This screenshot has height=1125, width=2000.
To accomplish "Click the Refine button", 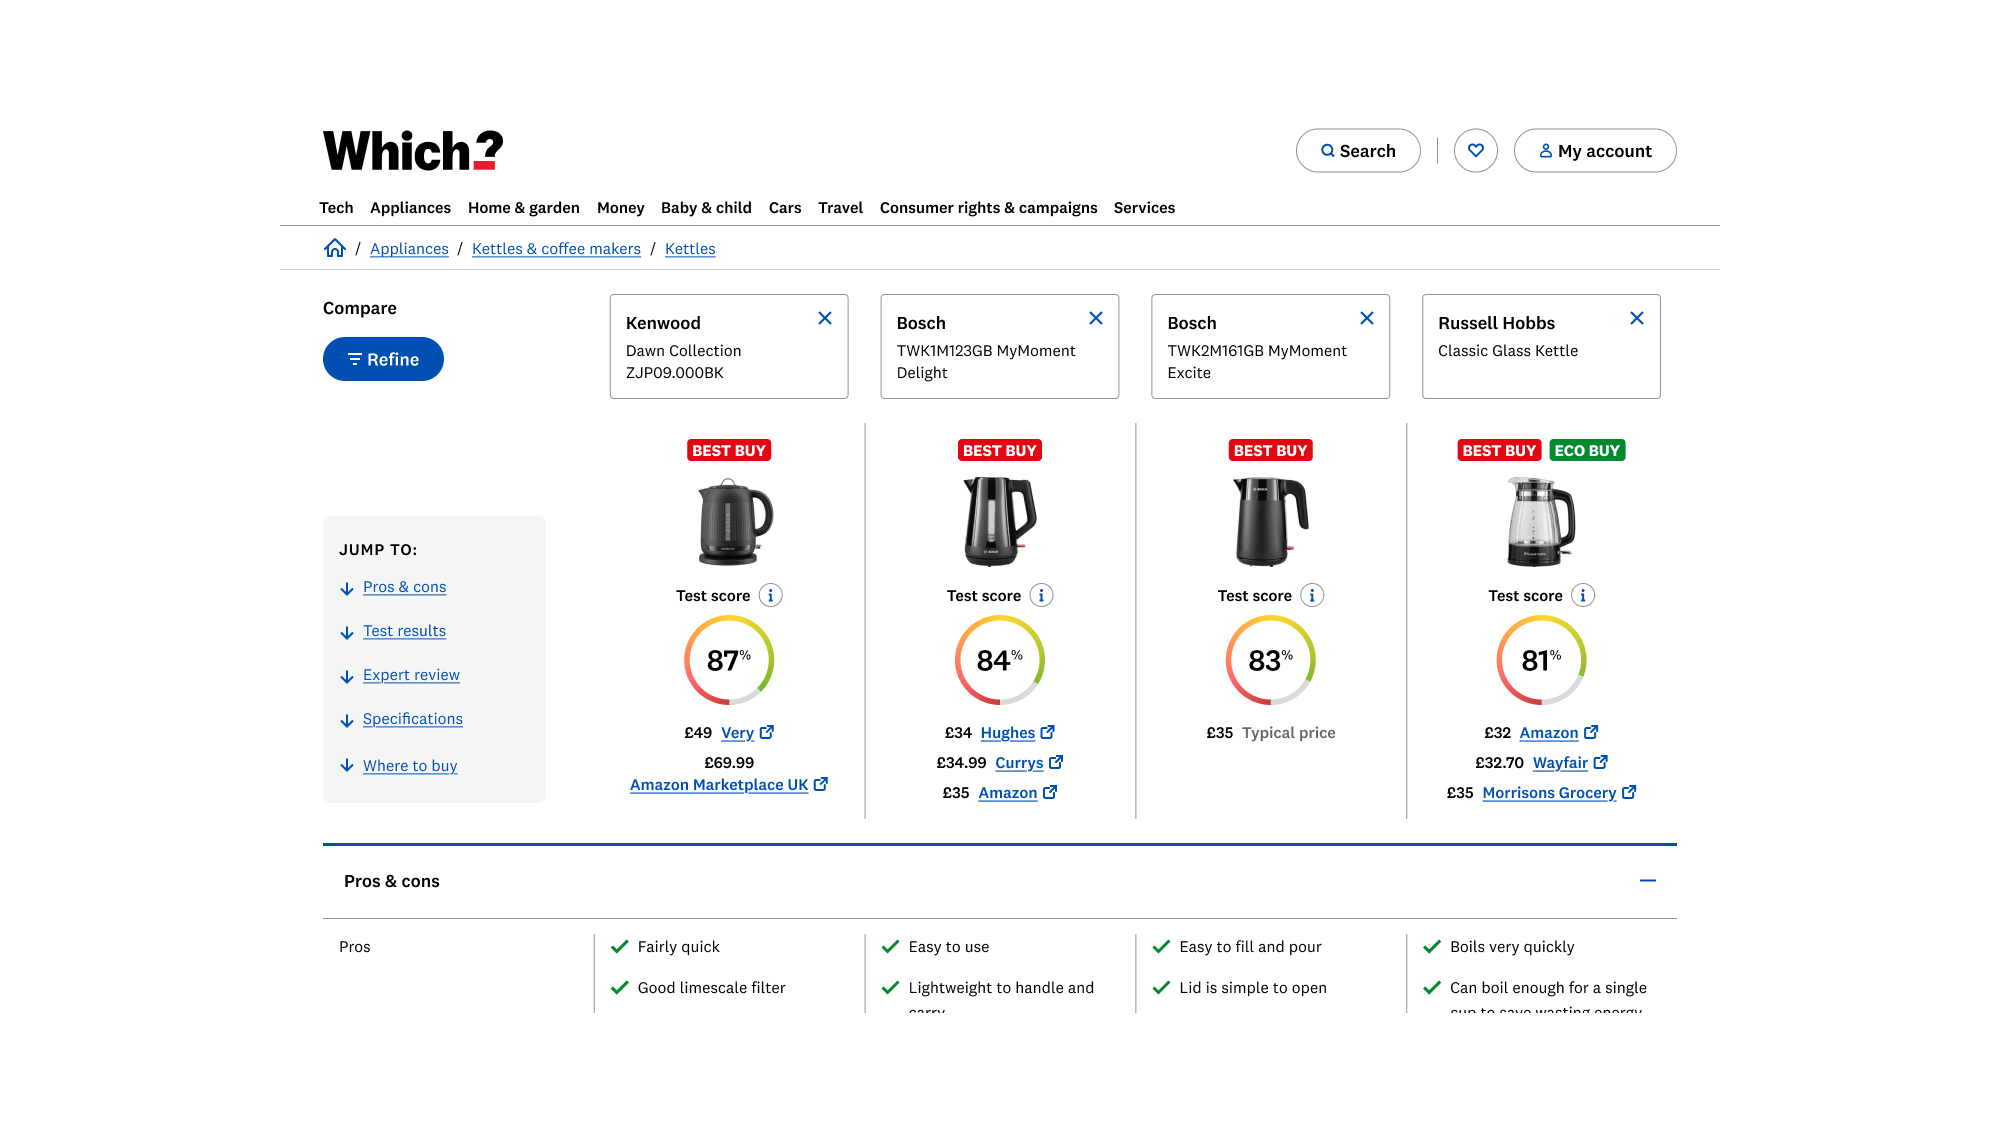I will (383, 359).
